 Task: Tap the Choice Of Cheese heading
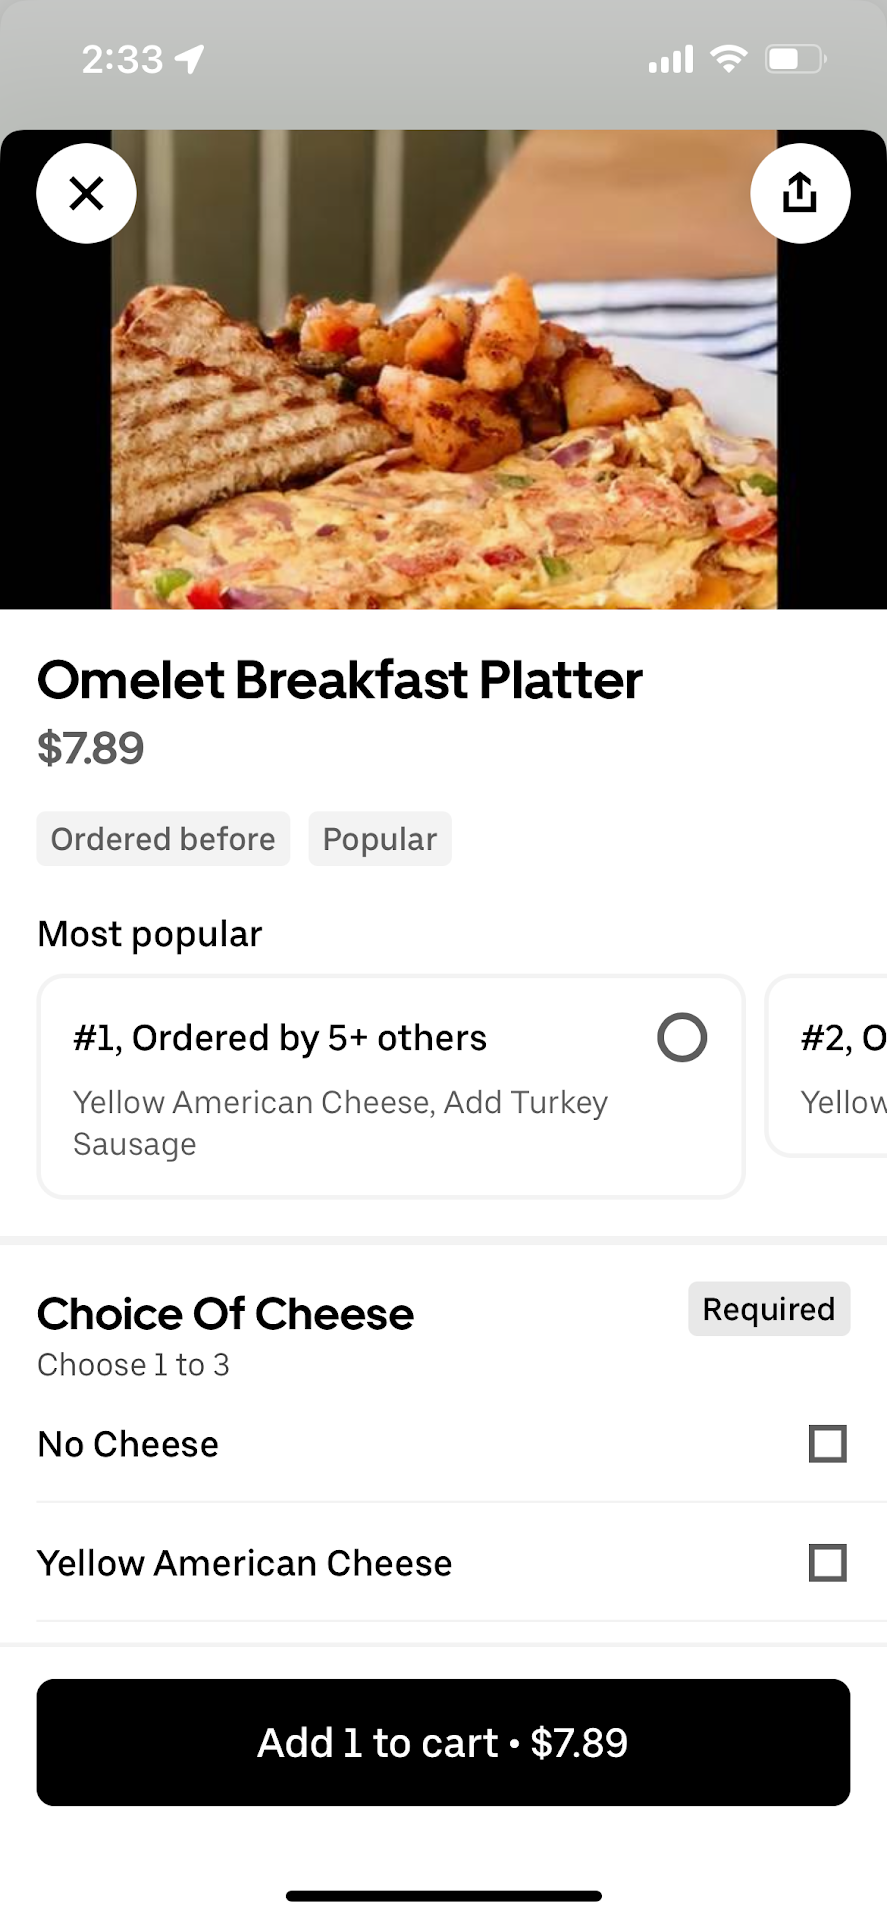225,1314
